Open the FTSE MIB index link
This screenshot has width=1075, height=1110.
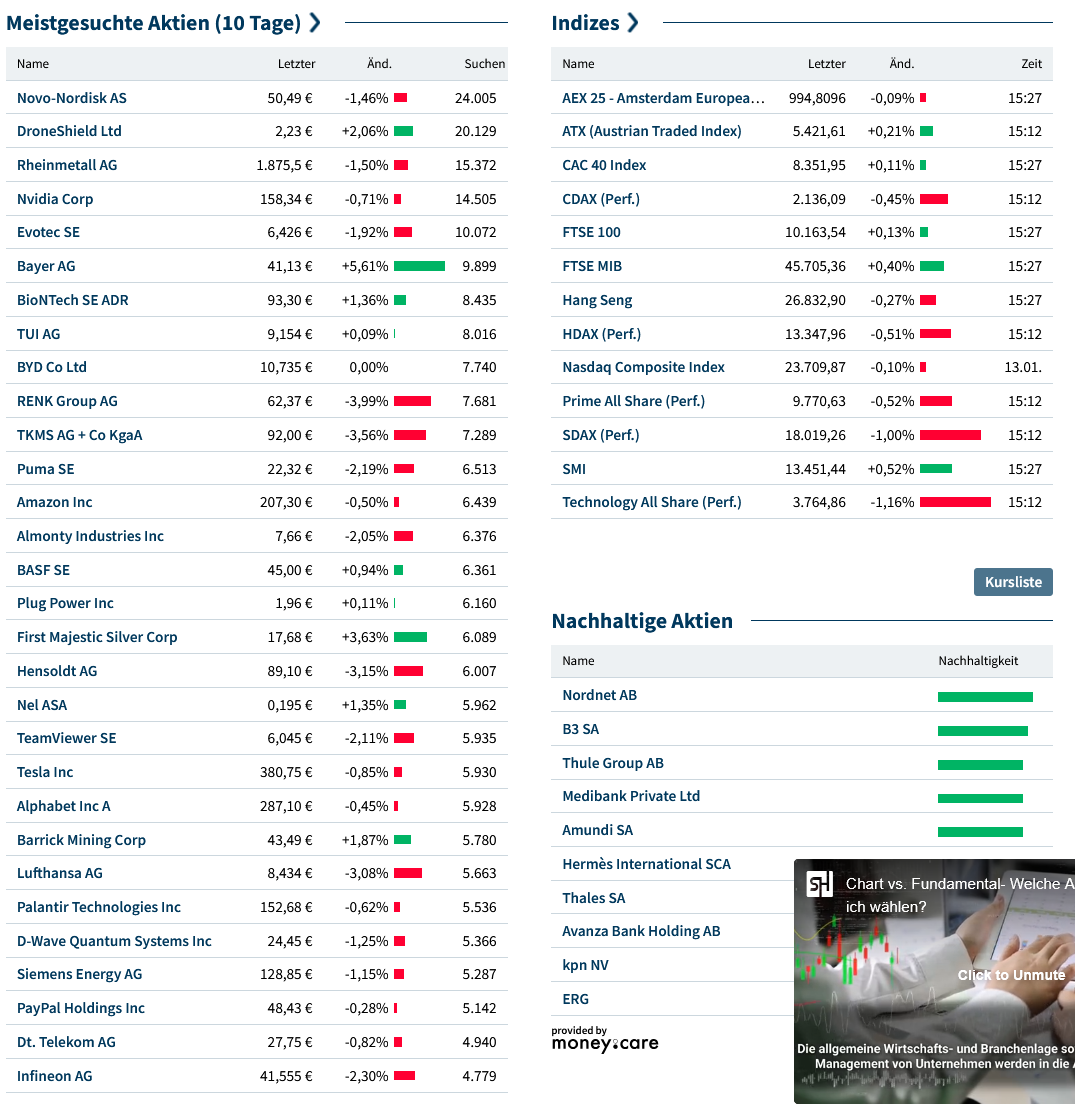tap(592, 266)
